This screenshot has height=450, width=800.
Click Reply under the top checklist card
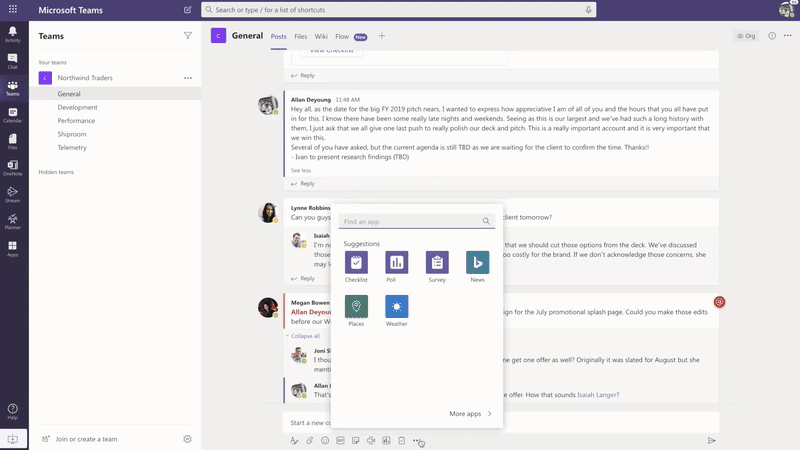pyautogui.click(x=303, y=76)
